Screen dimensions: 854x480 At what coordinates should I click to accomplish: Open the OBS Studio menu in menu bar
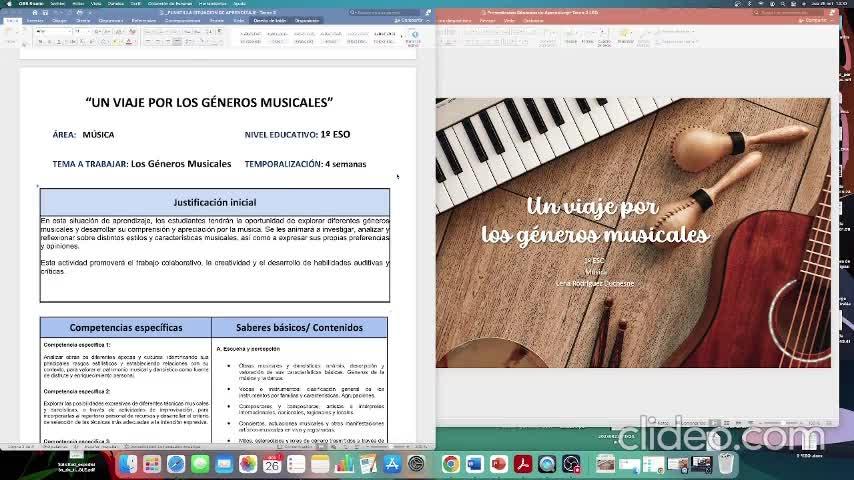(30, 4)
